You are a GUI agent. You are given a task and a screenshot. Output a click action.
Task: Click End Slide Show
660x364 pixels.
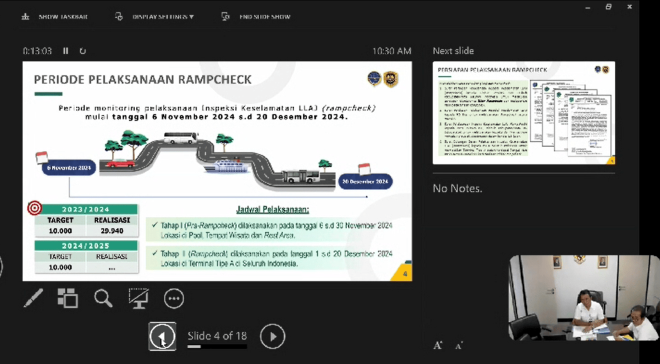pyautogui.click(x=256, y=17)
